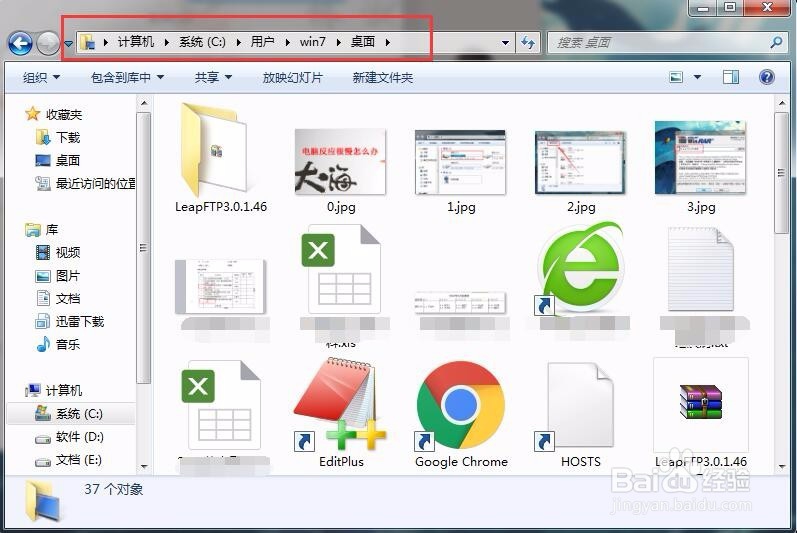The width and height of the screenshot is (797, 533).
Task: Click the file list scroll up arrow
Action: tap(781, 103)
